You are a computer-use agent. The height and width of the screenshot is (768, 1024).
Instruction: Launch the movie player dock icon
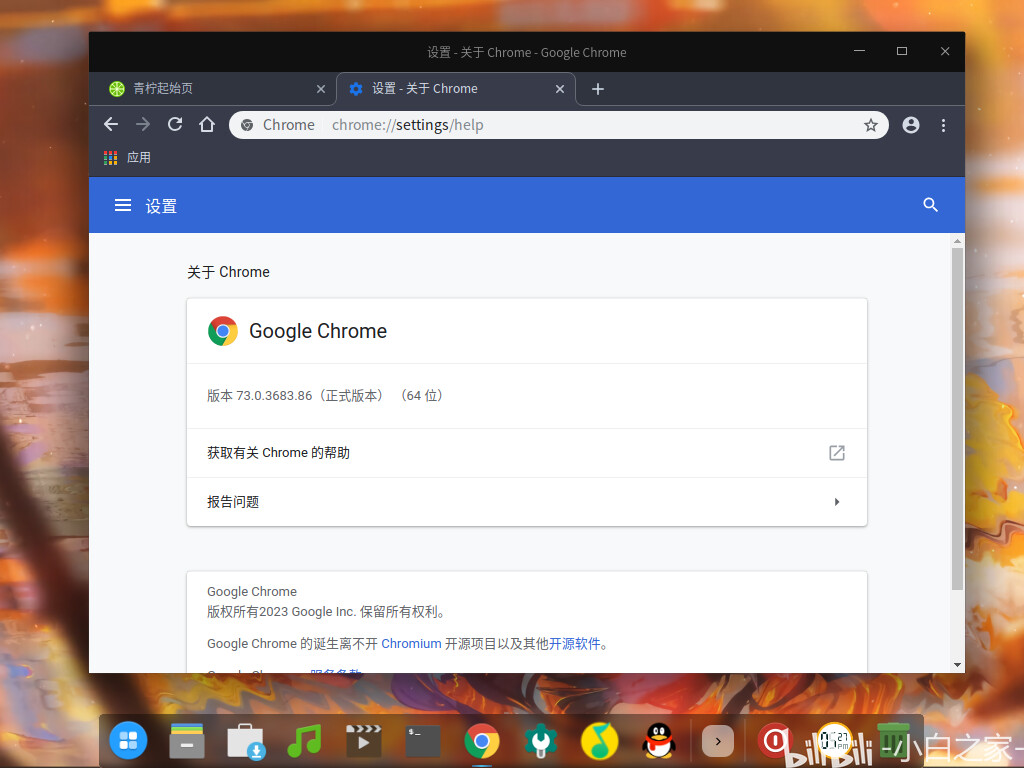(363, 741)
